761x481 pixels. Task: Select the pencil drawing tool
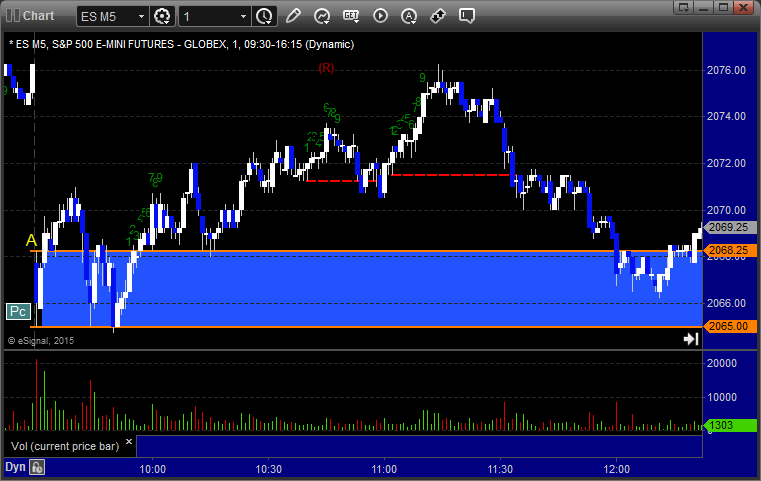pyautogui.click(x=293, y=16)
